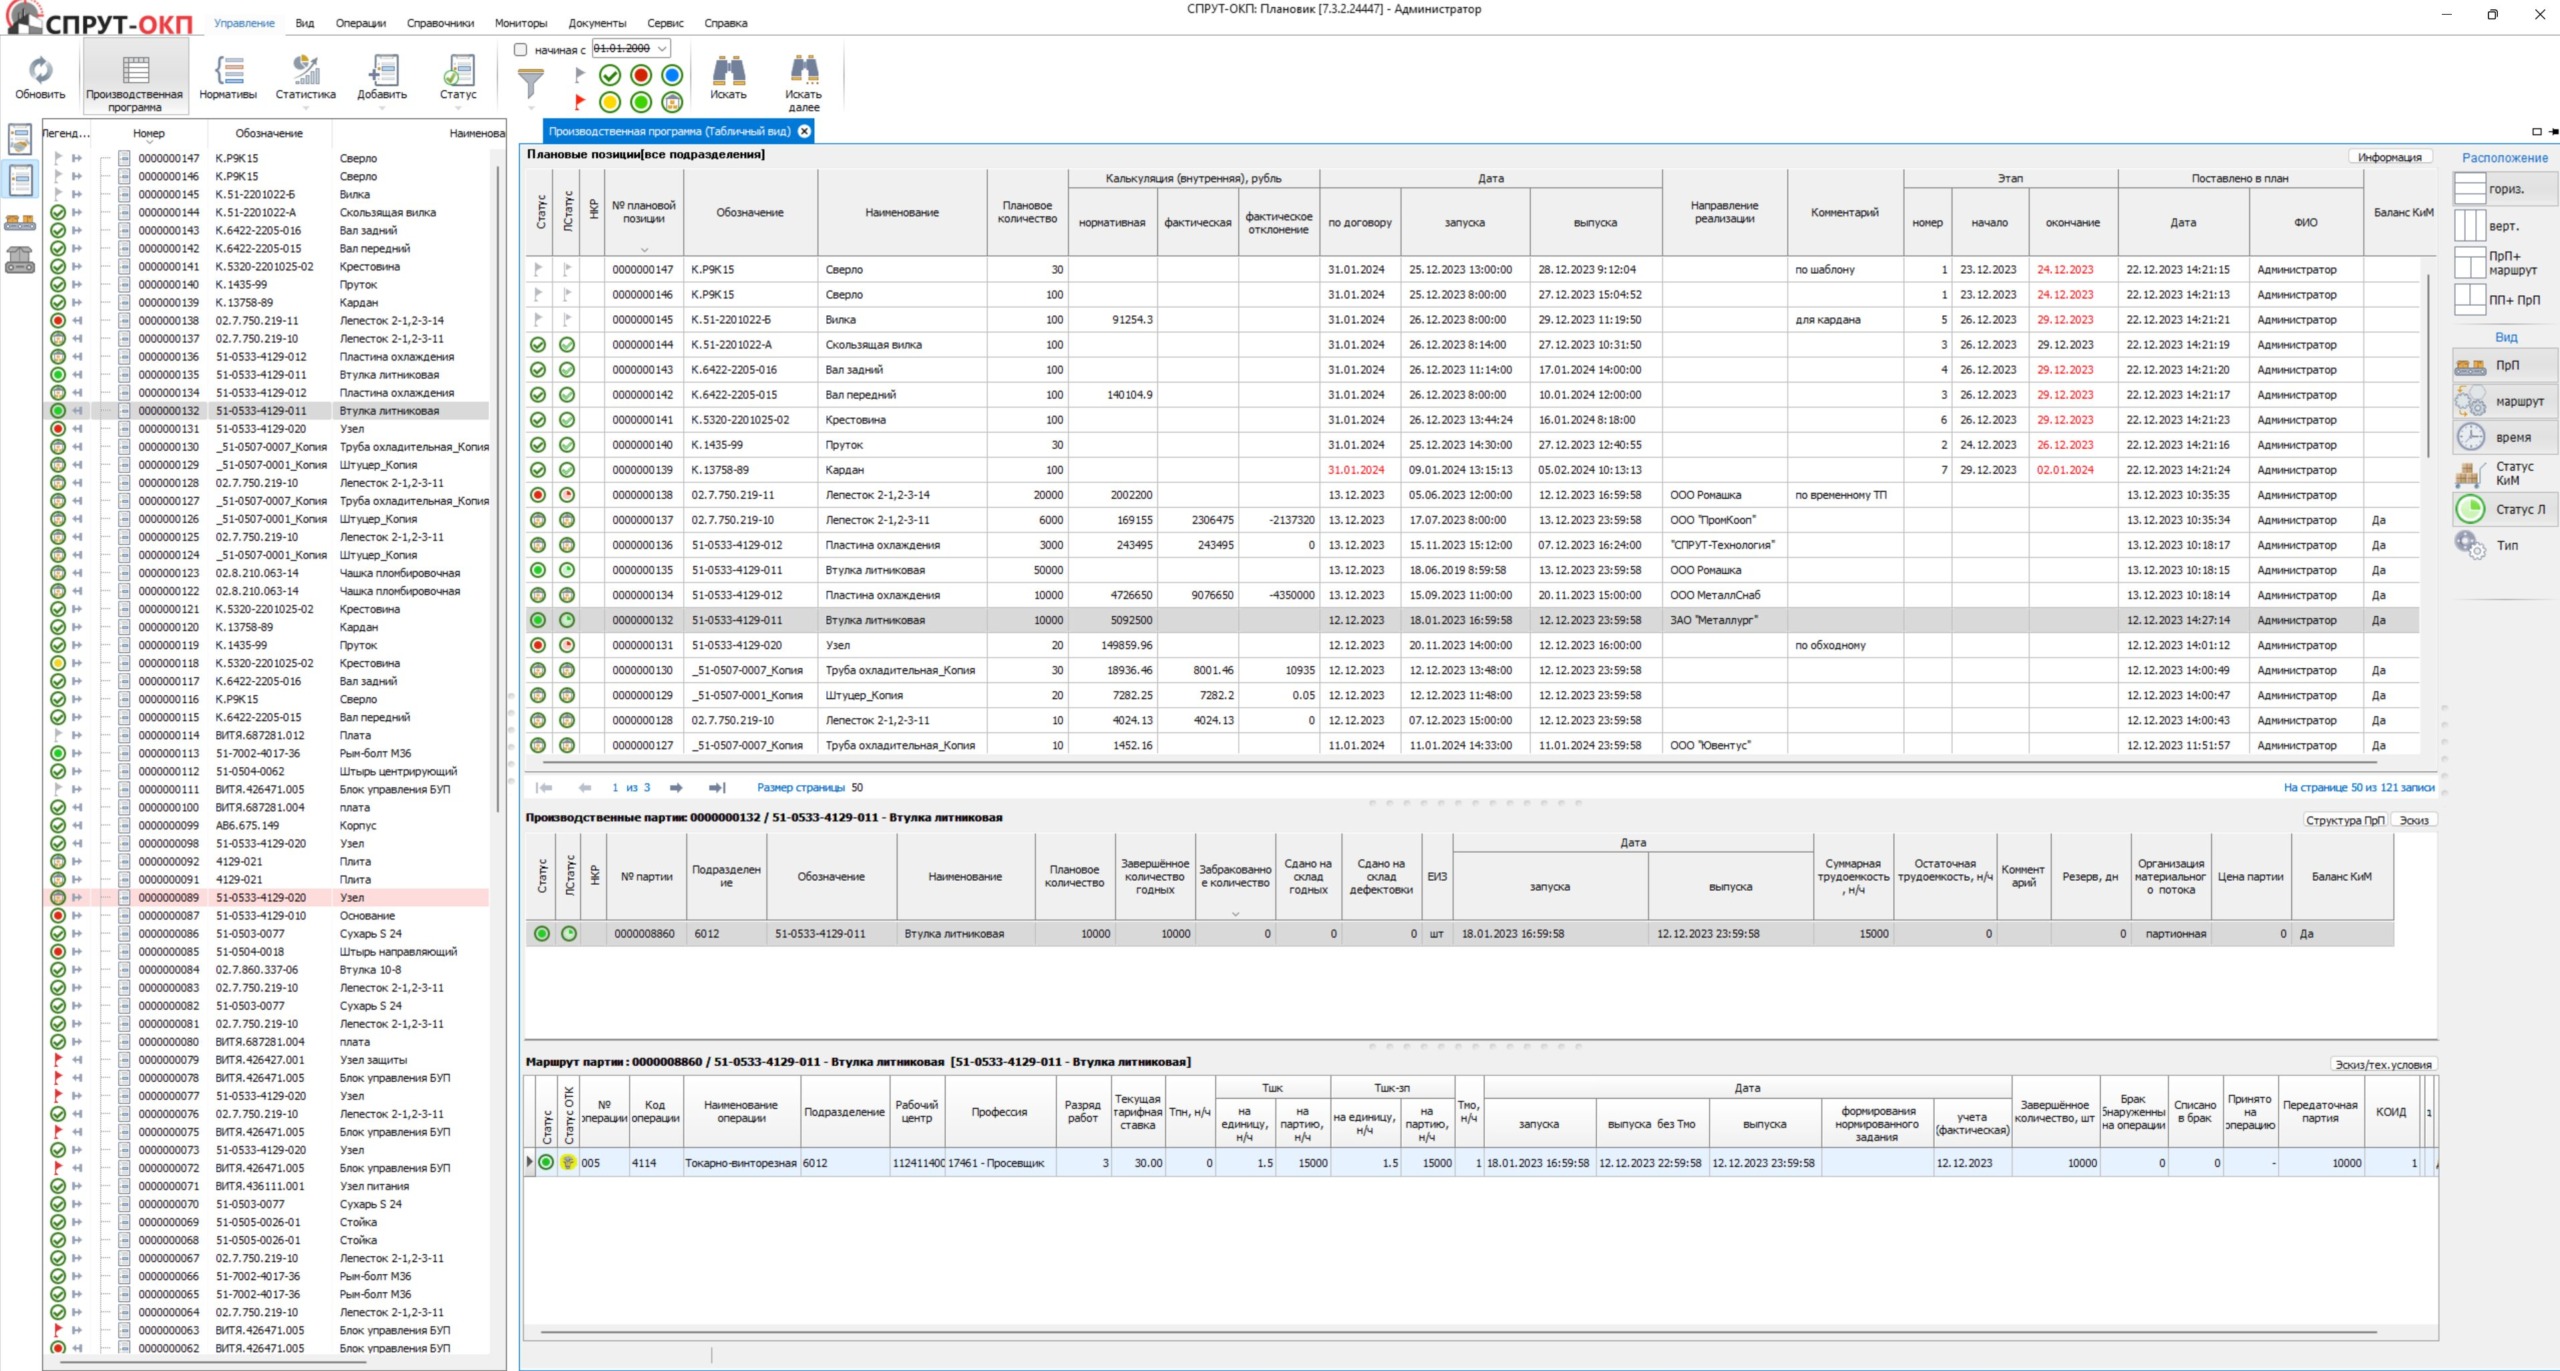Image resolution: width=2560 pixels, height=1371 pixels.
Task: Click the Информация button
Action: (2389, 157)
